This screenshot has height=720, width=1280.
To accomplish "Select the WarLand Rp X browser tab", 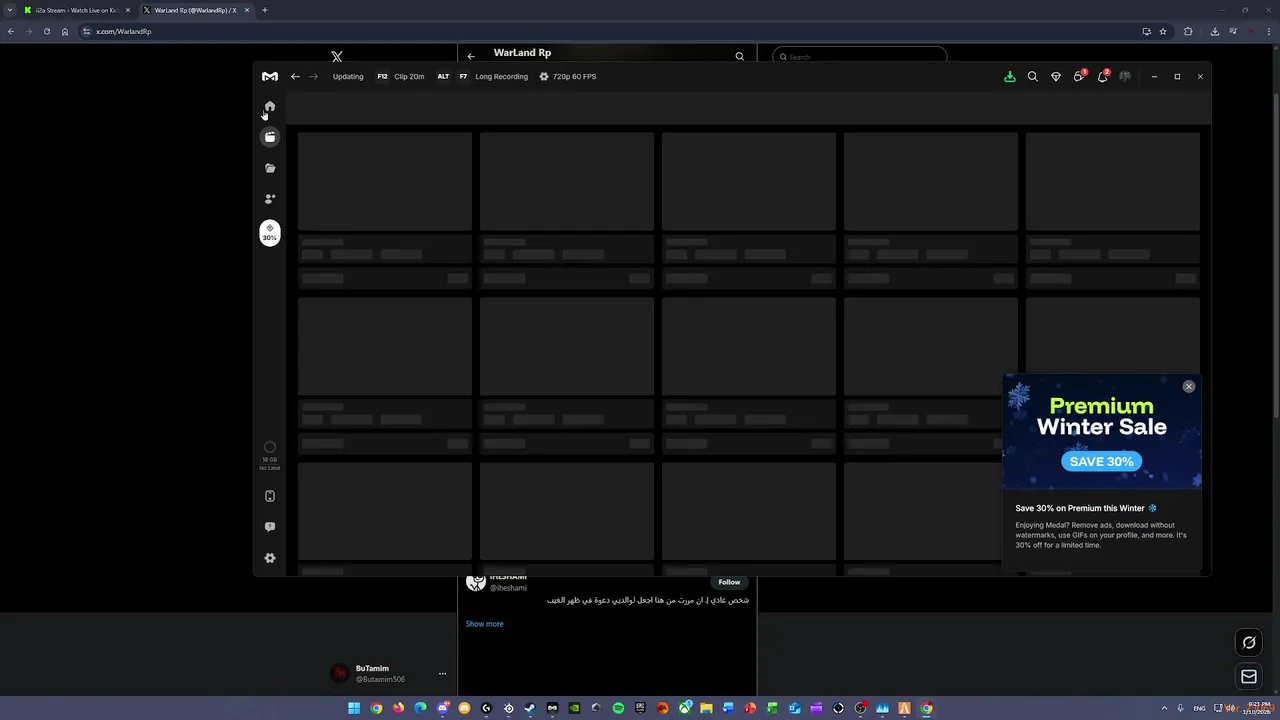I will coord(195,10).
